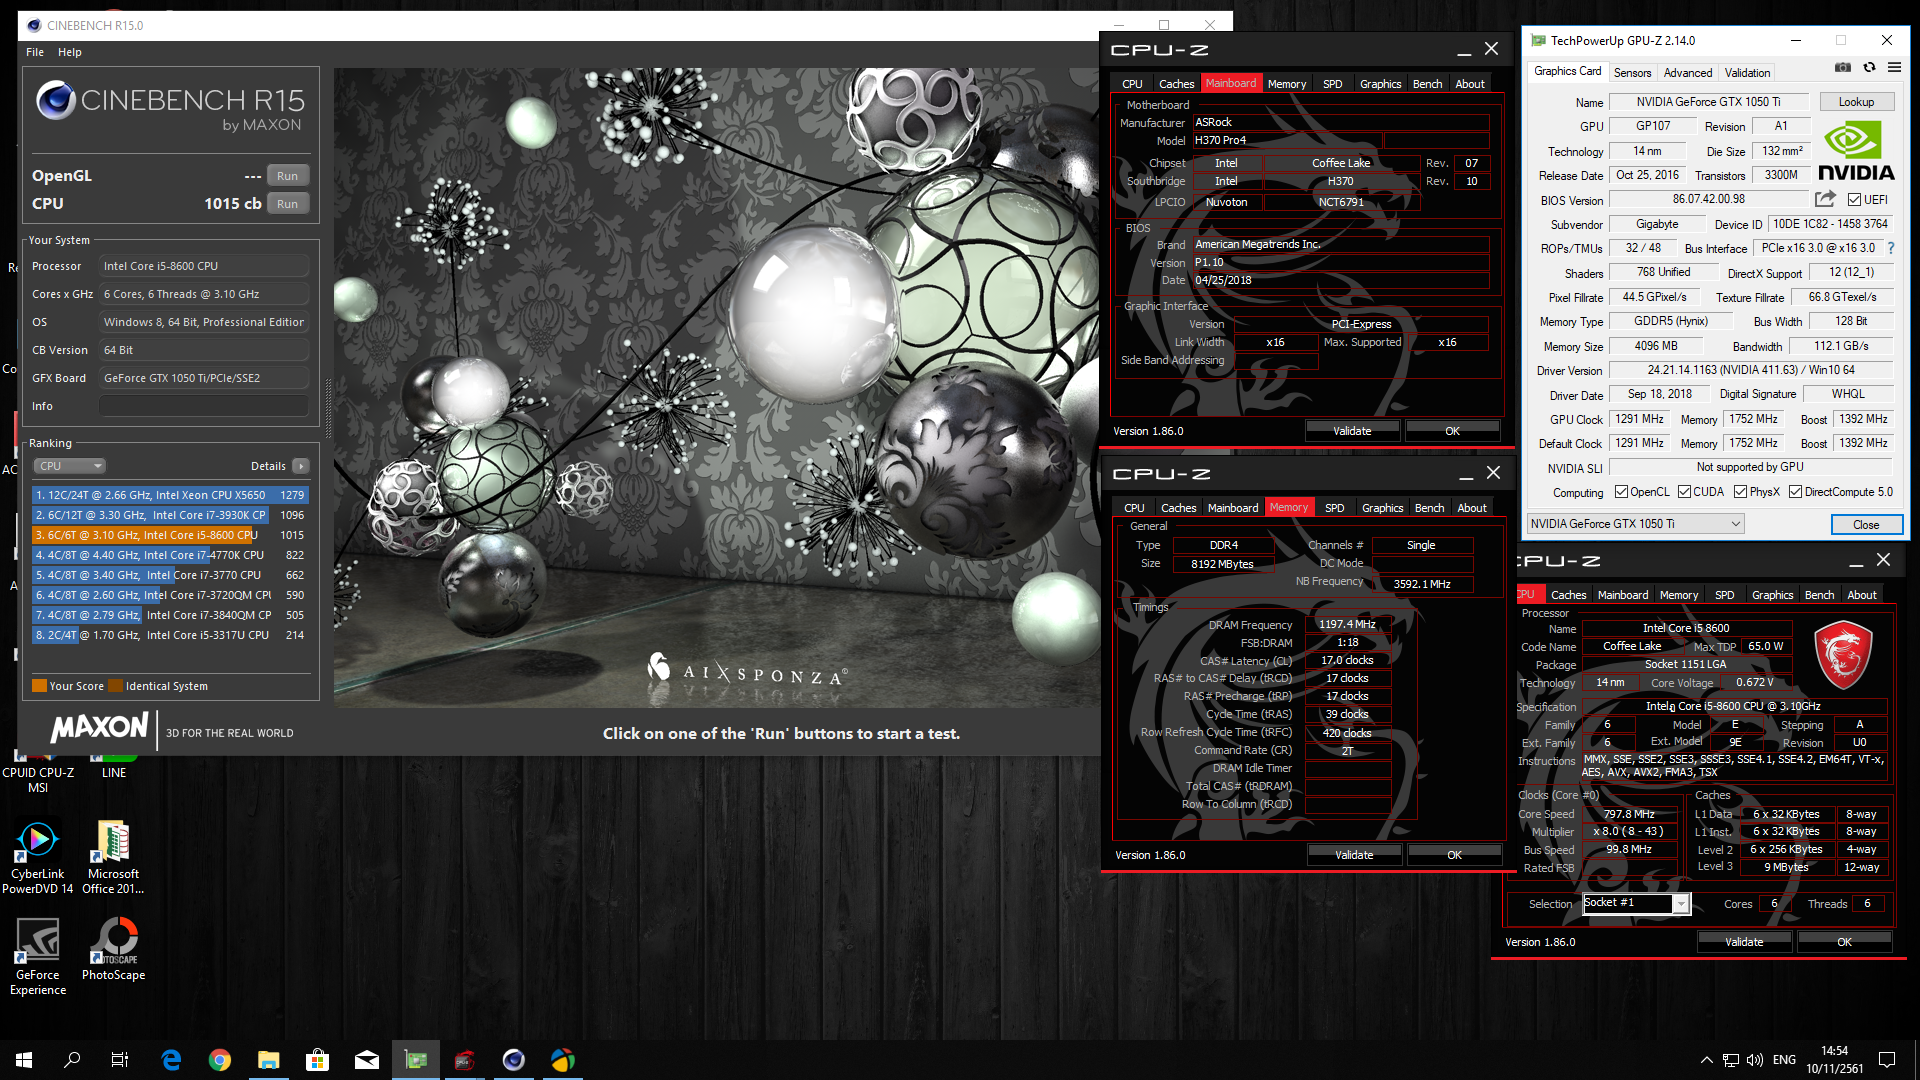Viewport: 1920px width, 1080px height.
Task: Open File Explorer from taskbar
Action: 269,1060
